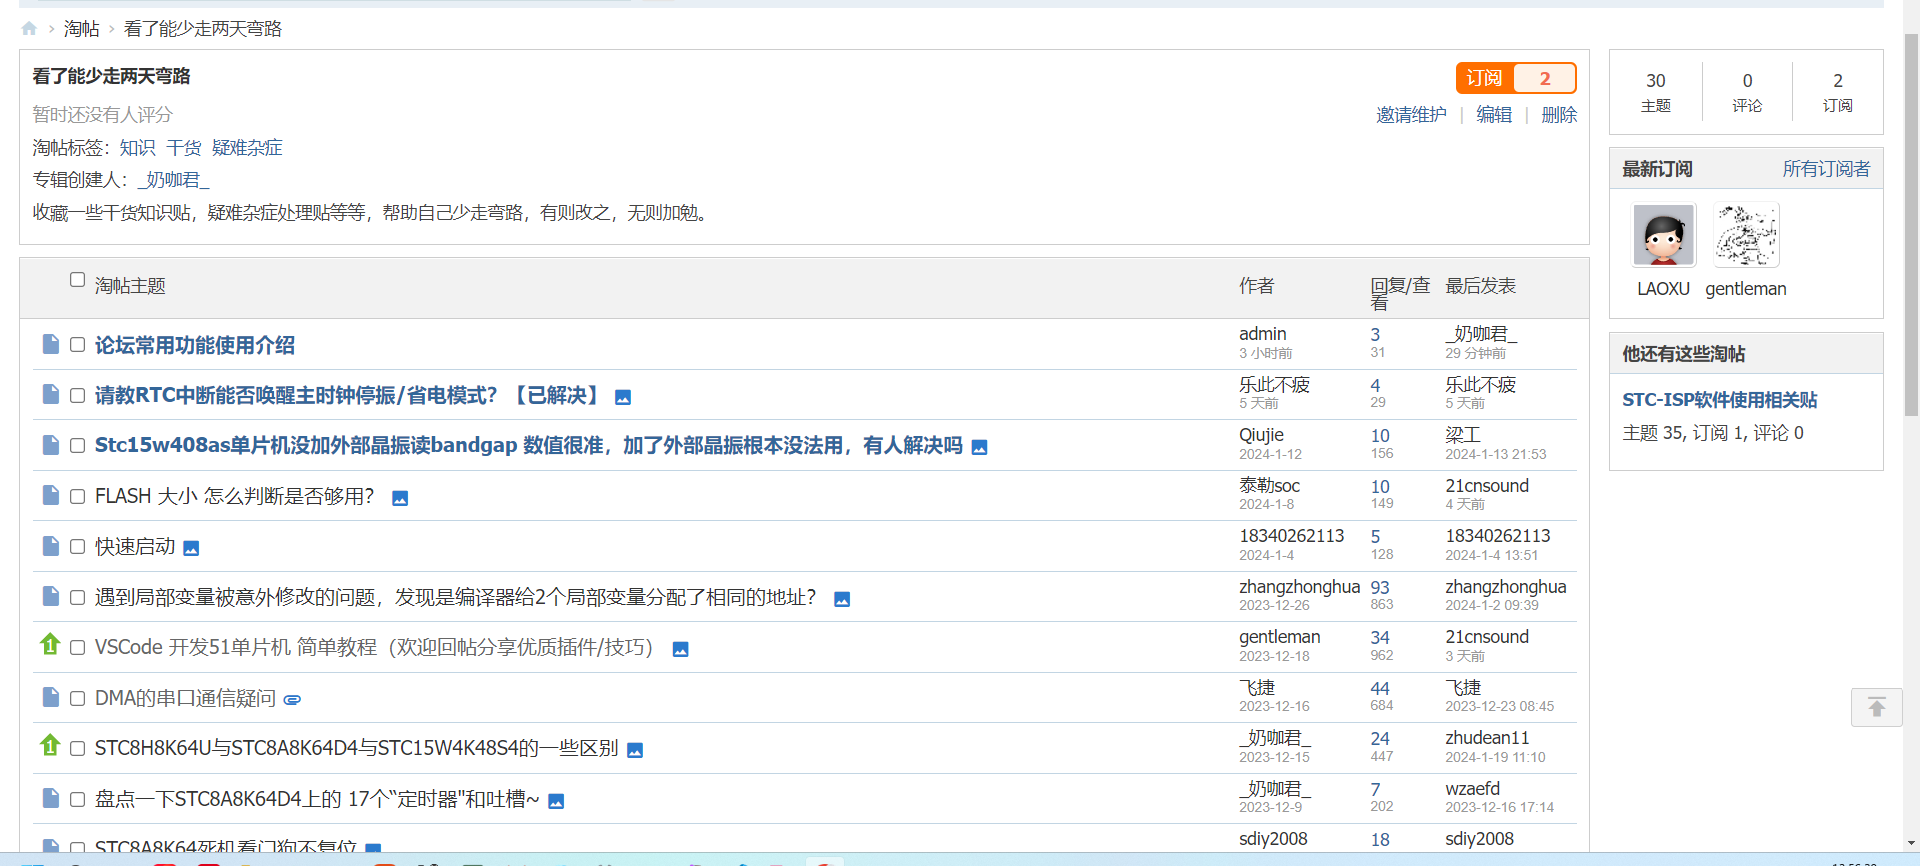Click document icon beside DMA的串口通信疑问

click(51, 698)
